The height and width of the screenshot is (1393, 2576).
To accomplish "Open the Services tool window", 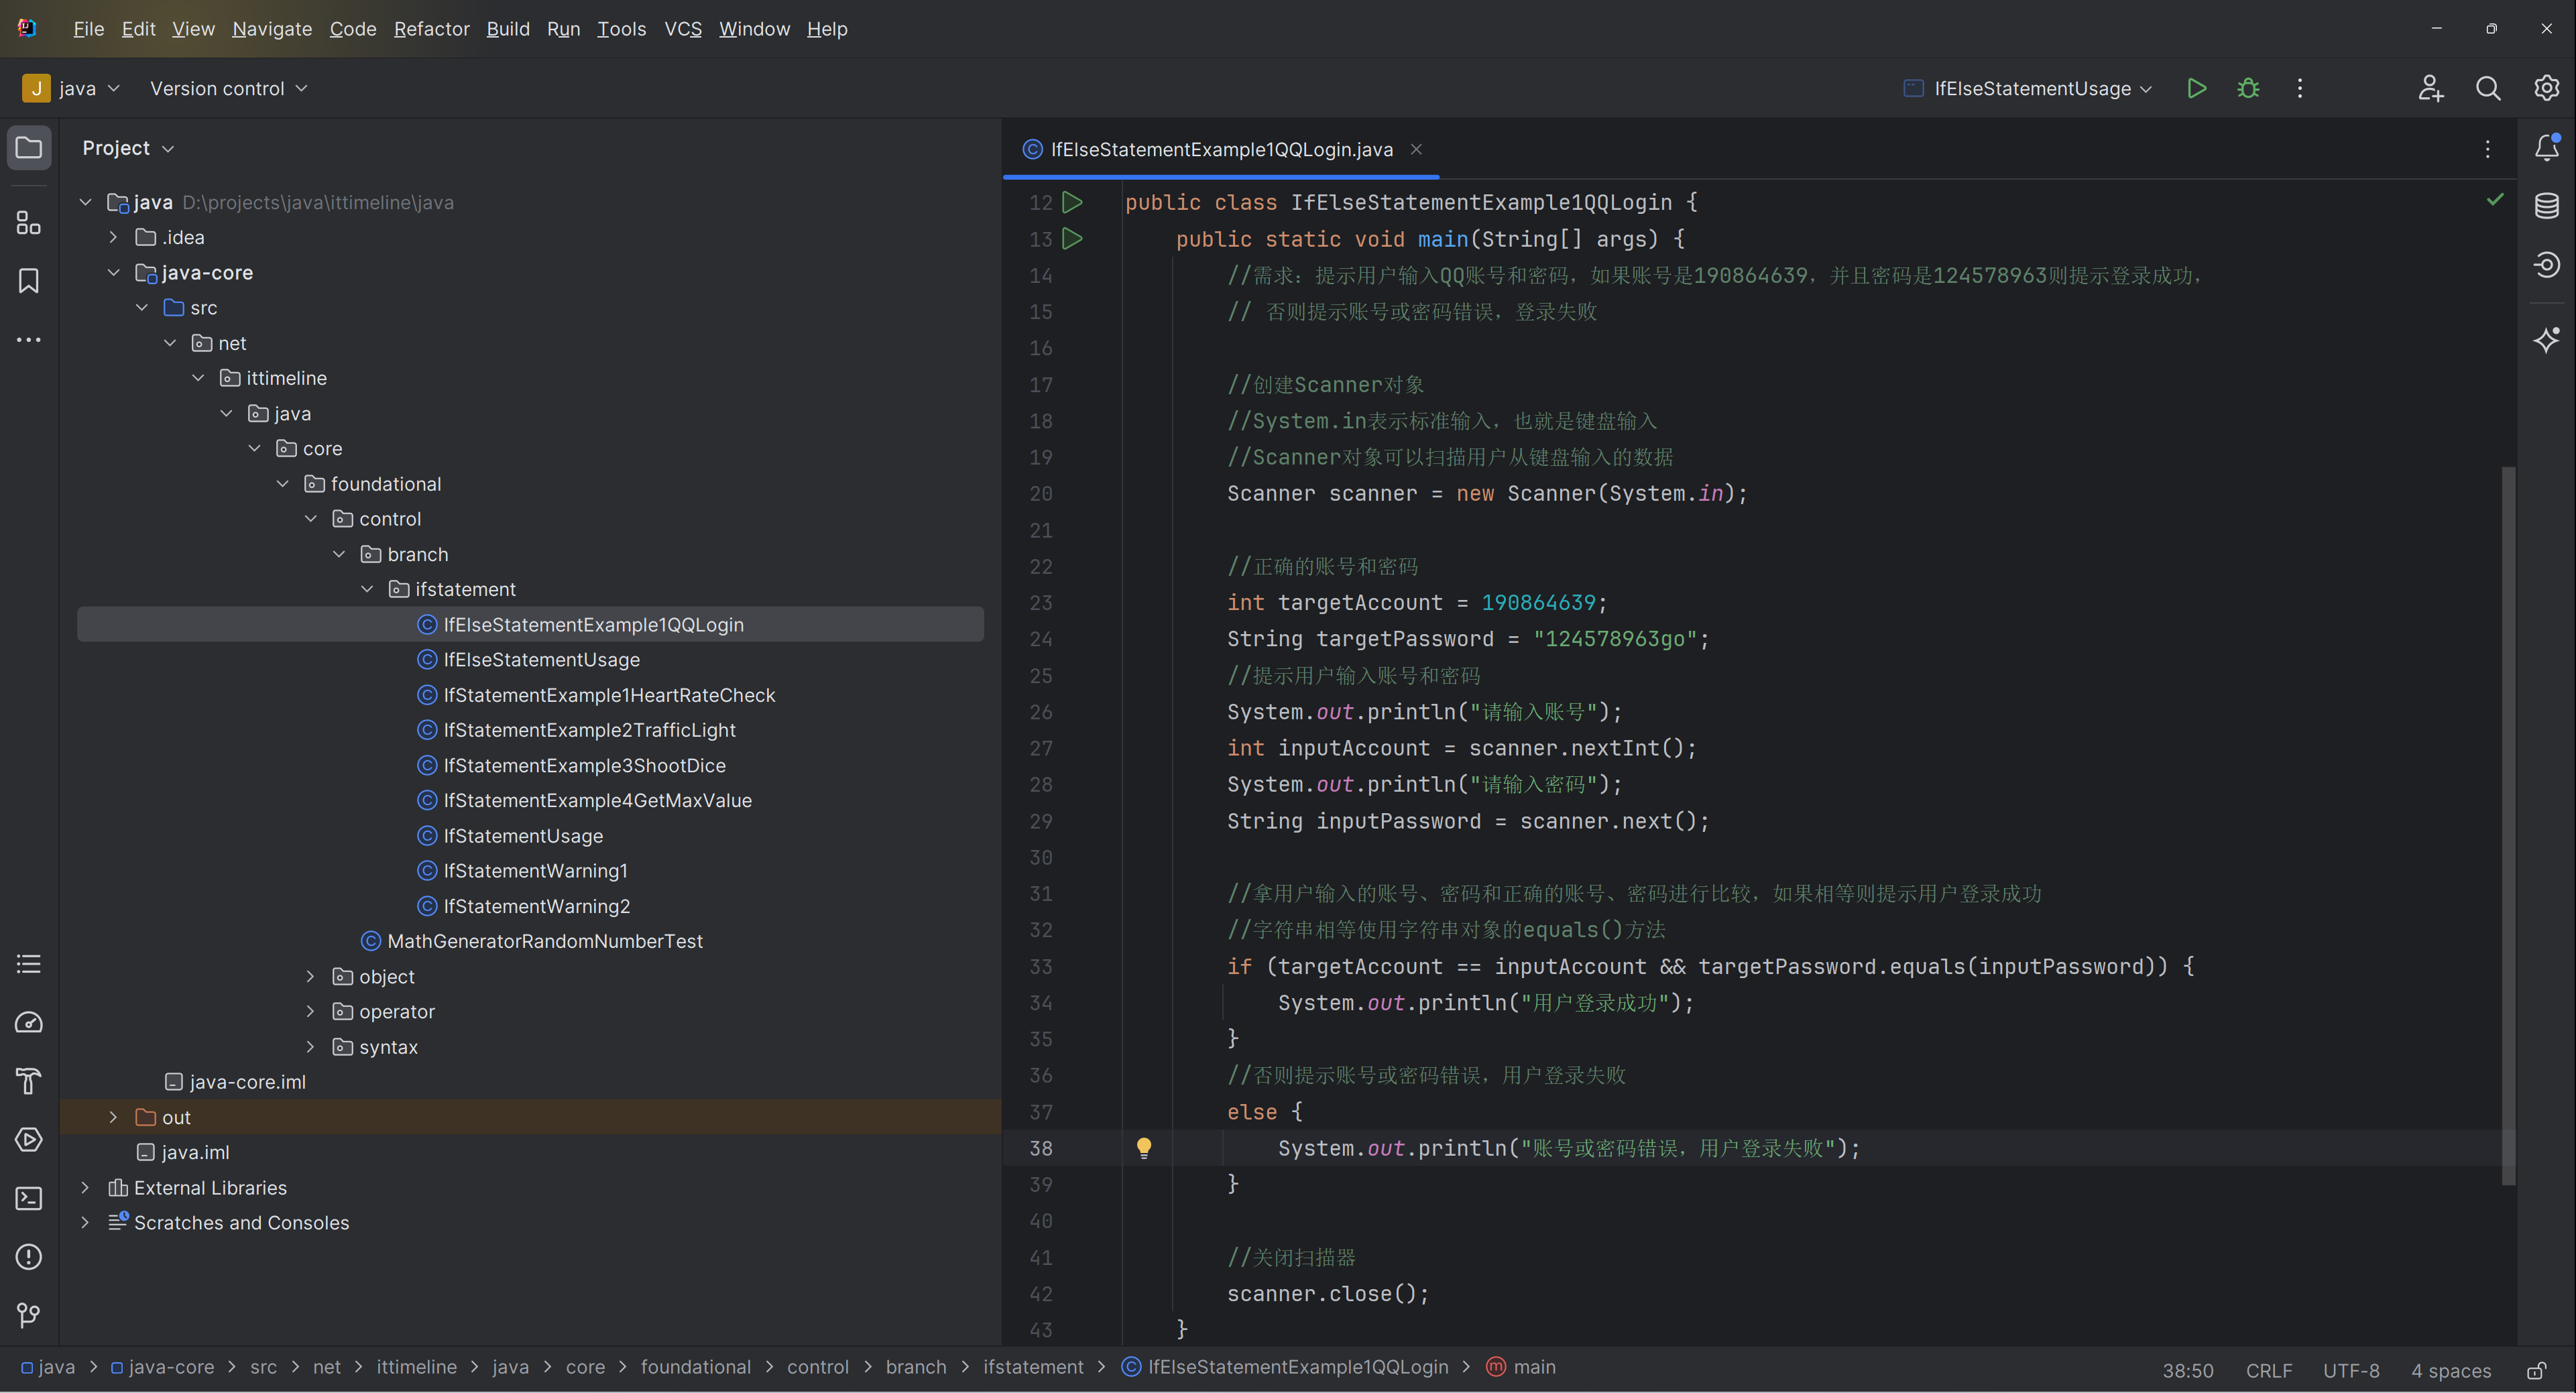I will (29, 1139).
